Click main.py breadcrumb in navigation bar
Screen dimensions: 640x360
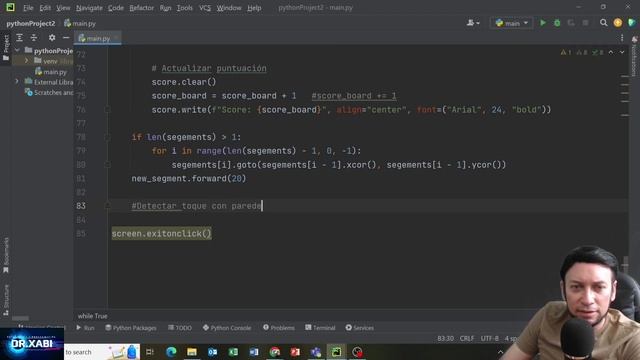[x=80, y=24]
